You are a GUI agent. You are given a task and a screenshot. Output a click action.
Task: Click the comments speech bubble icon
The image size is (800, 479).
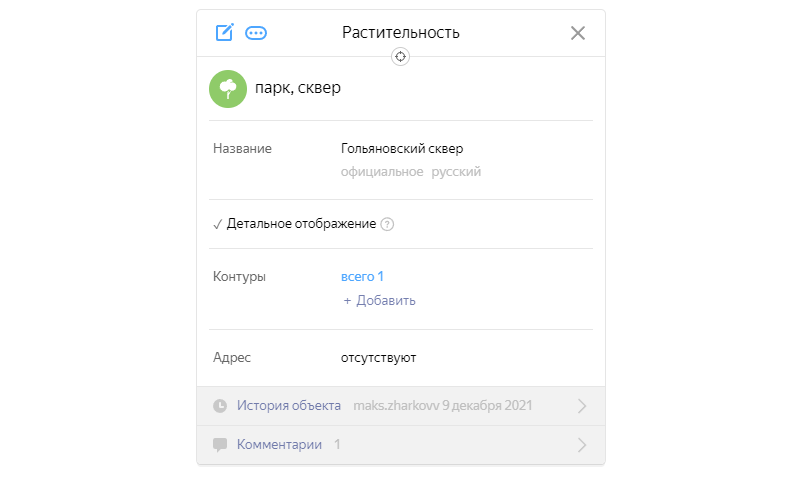click(220, 444)
